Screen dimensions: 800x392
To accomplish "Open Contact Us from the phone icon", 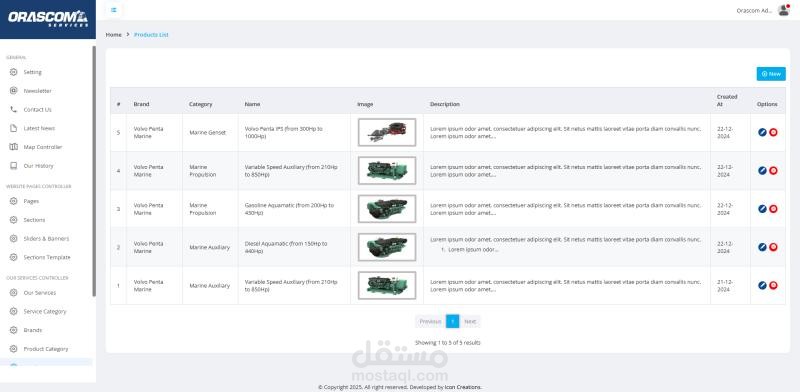I will [x=14, y=109].
